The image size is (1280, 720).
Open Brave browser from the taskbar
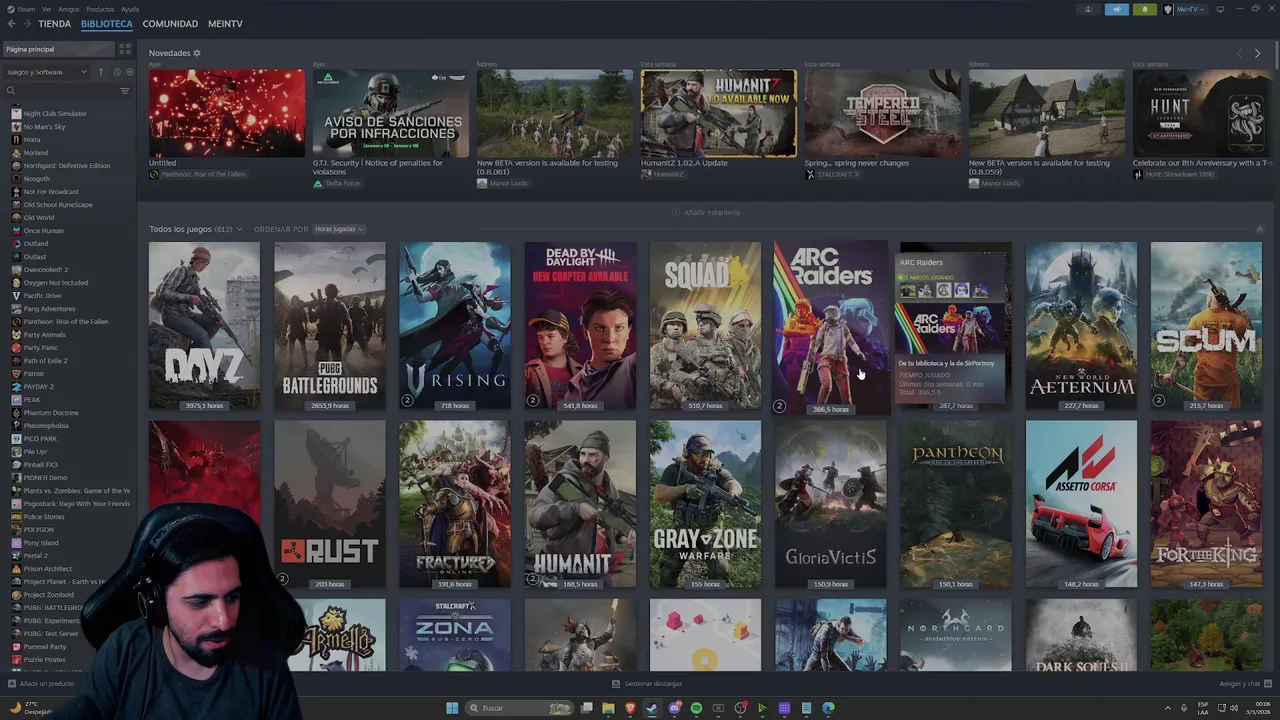(630, 708)
